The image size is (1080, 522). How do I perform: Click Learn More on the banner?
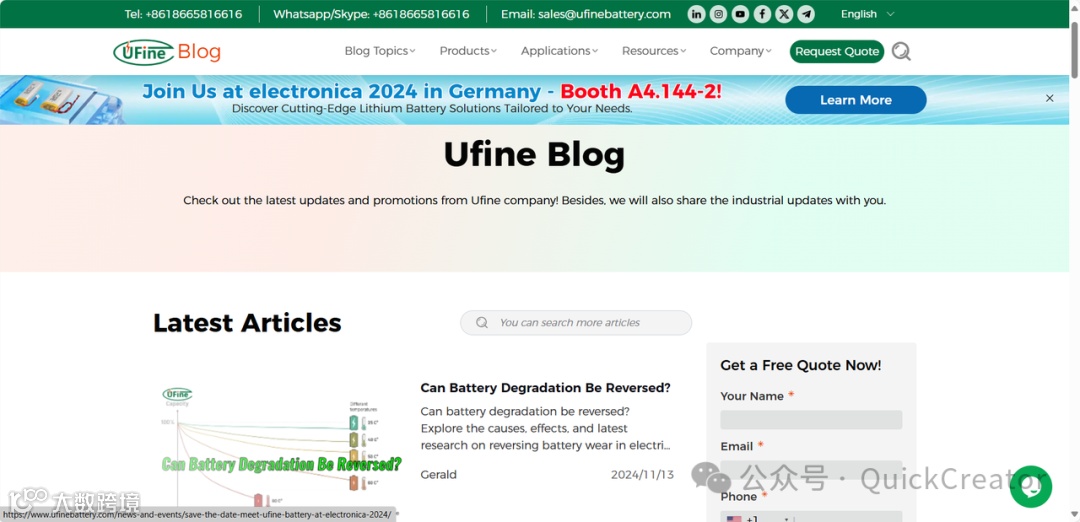point(855,101)
